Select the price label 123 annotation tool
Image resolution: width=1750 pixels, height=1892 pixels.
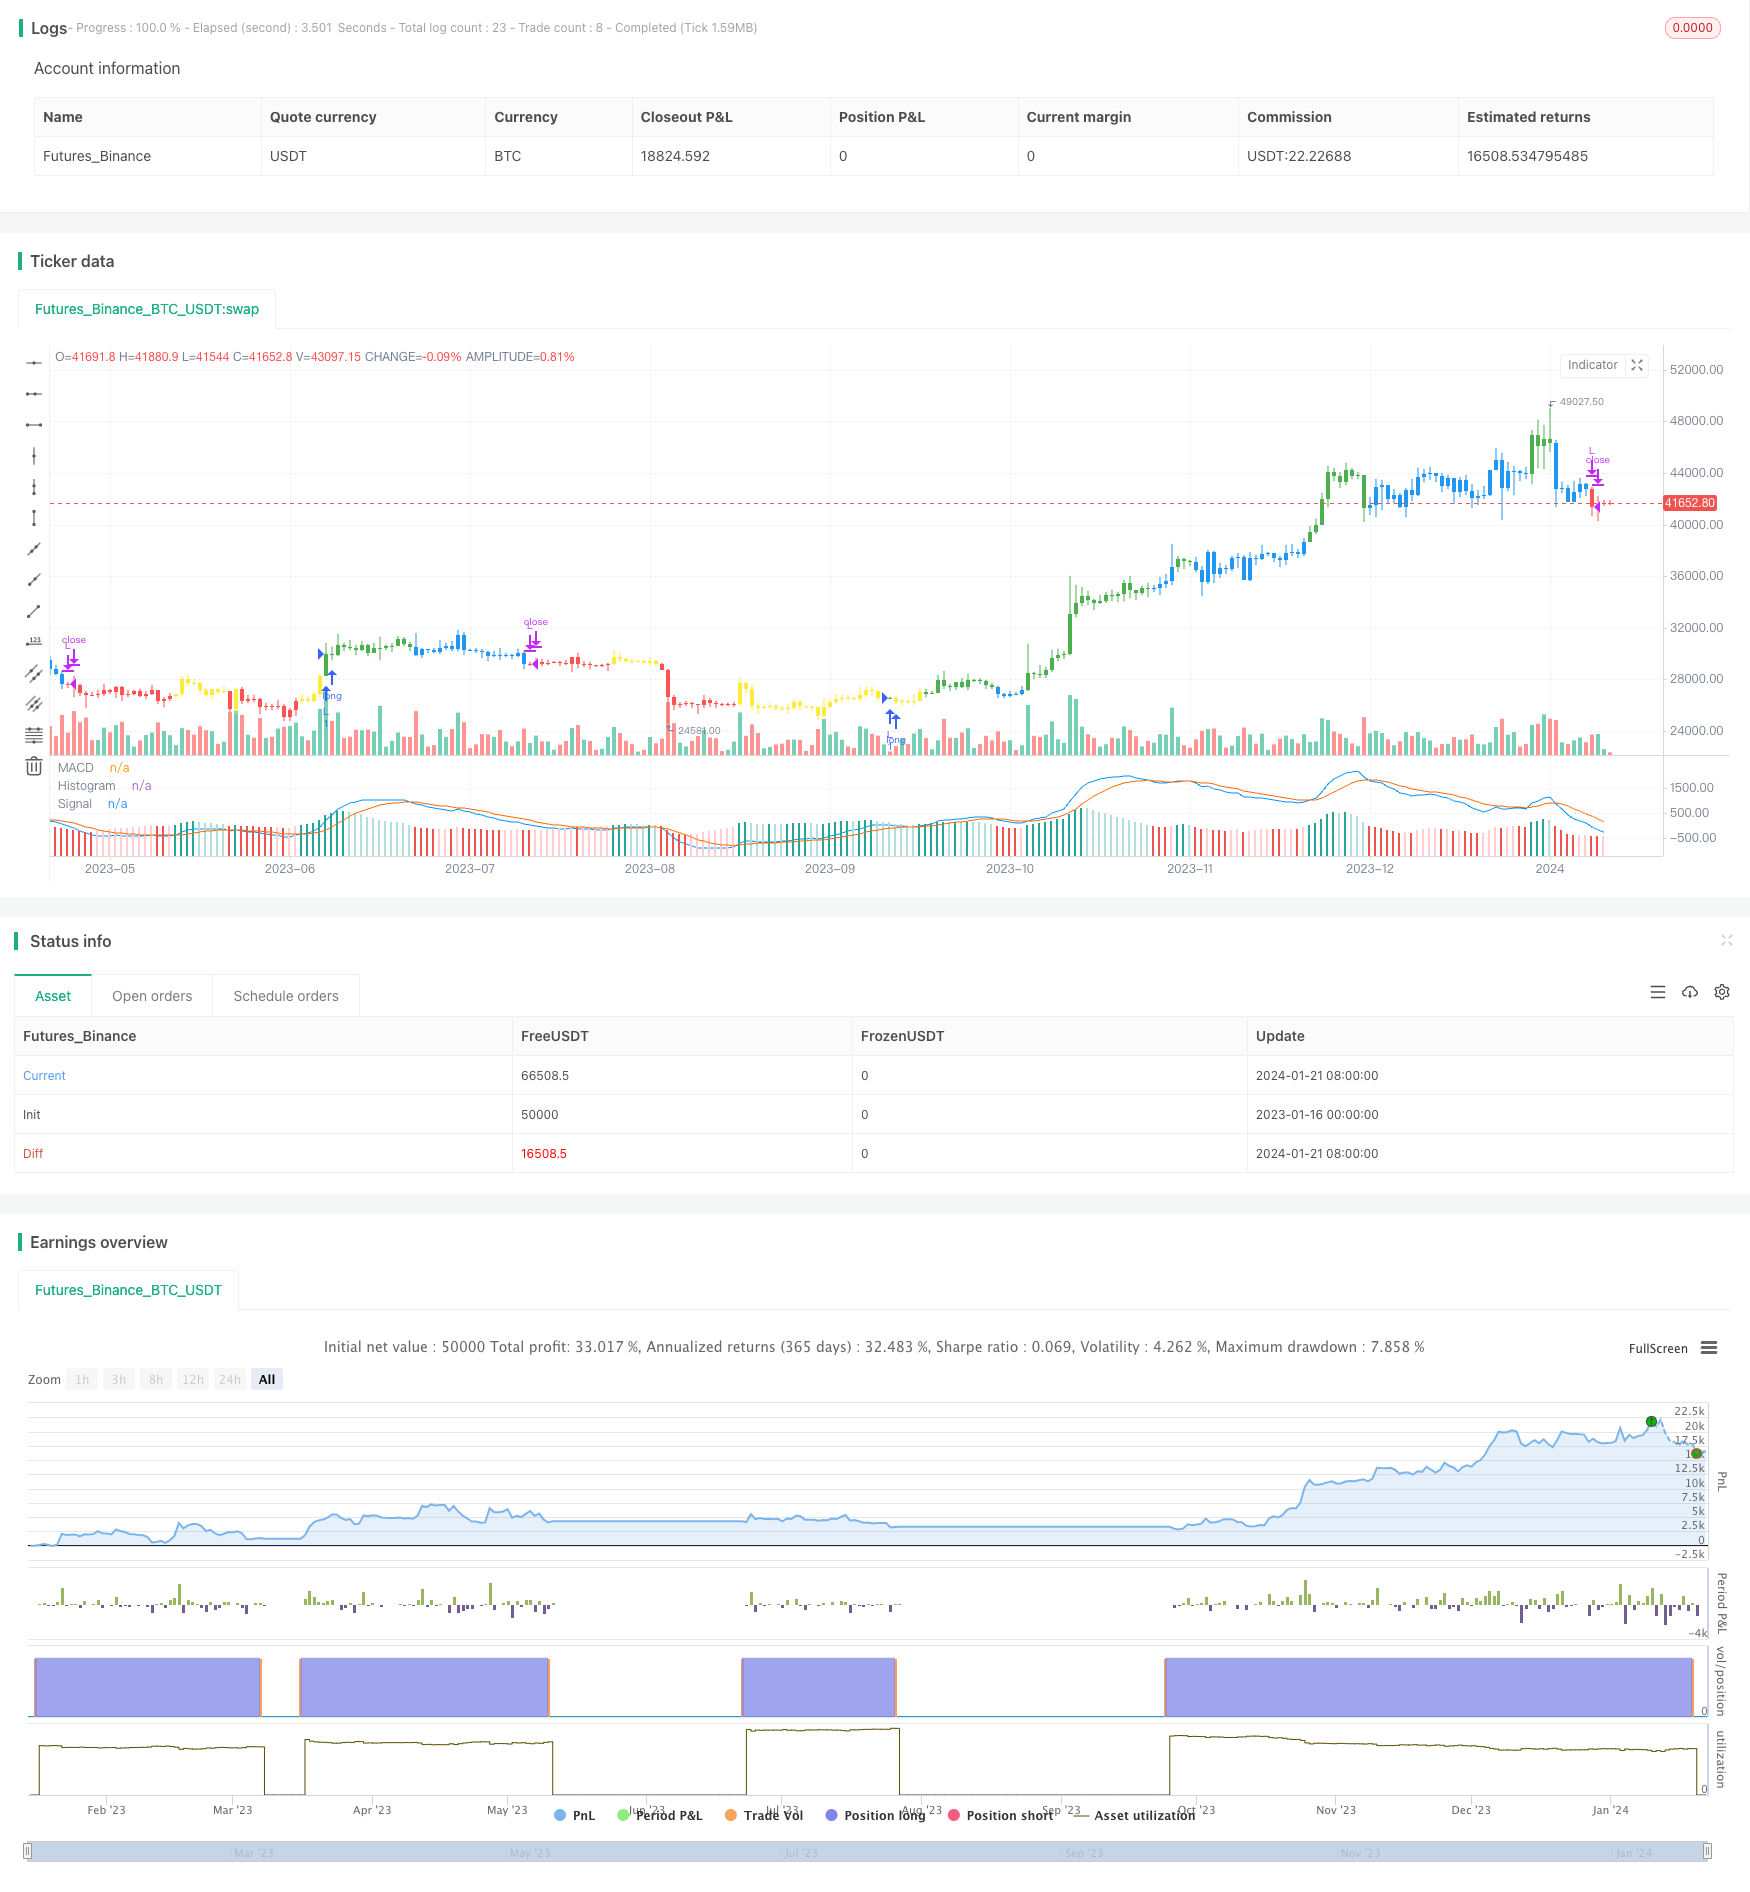click(34, 641)
